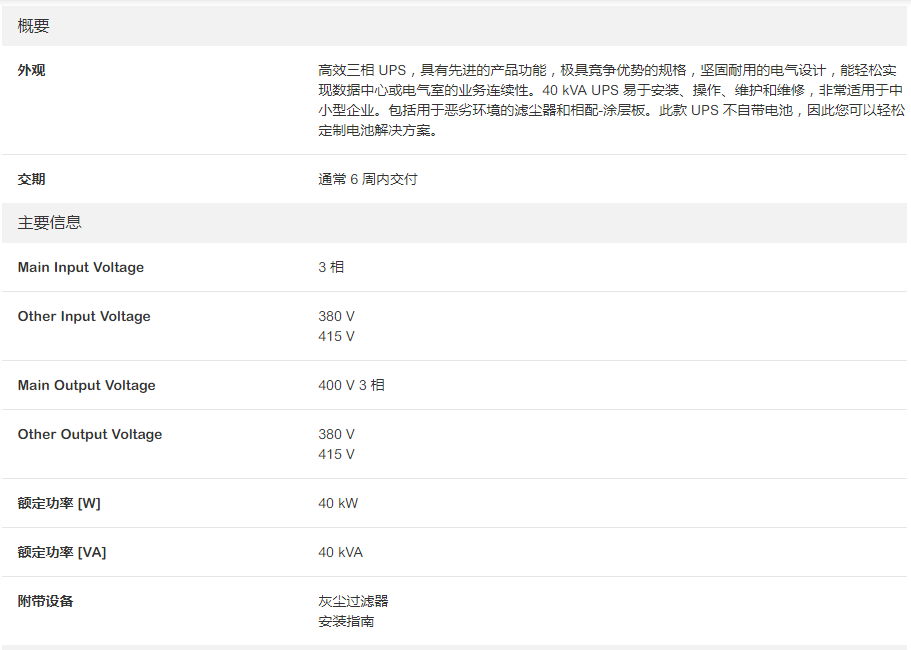Click the 40 kVA value

click(x=341, y=552)
